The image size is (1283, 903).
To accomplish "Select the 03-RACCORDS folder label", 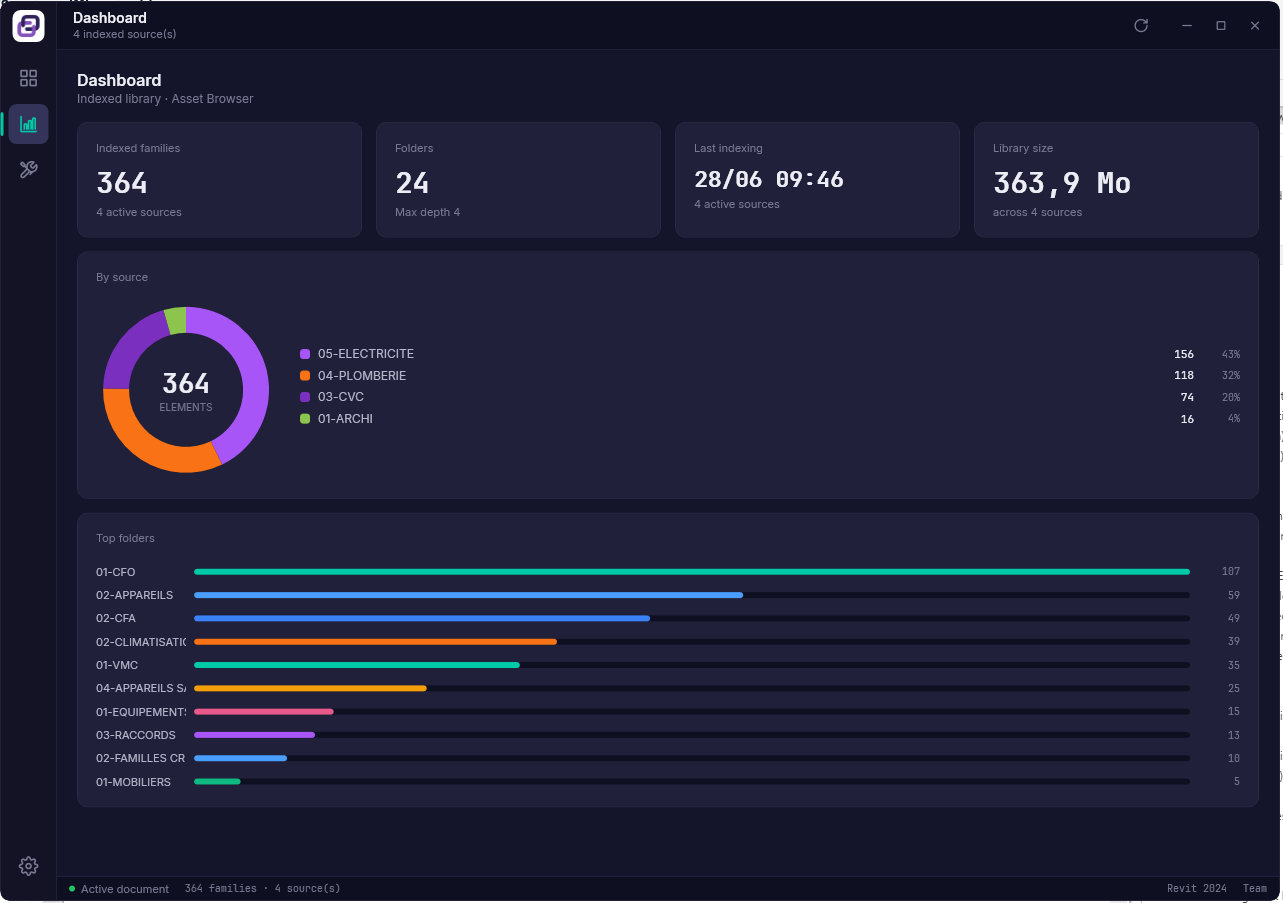I will 136,735.
